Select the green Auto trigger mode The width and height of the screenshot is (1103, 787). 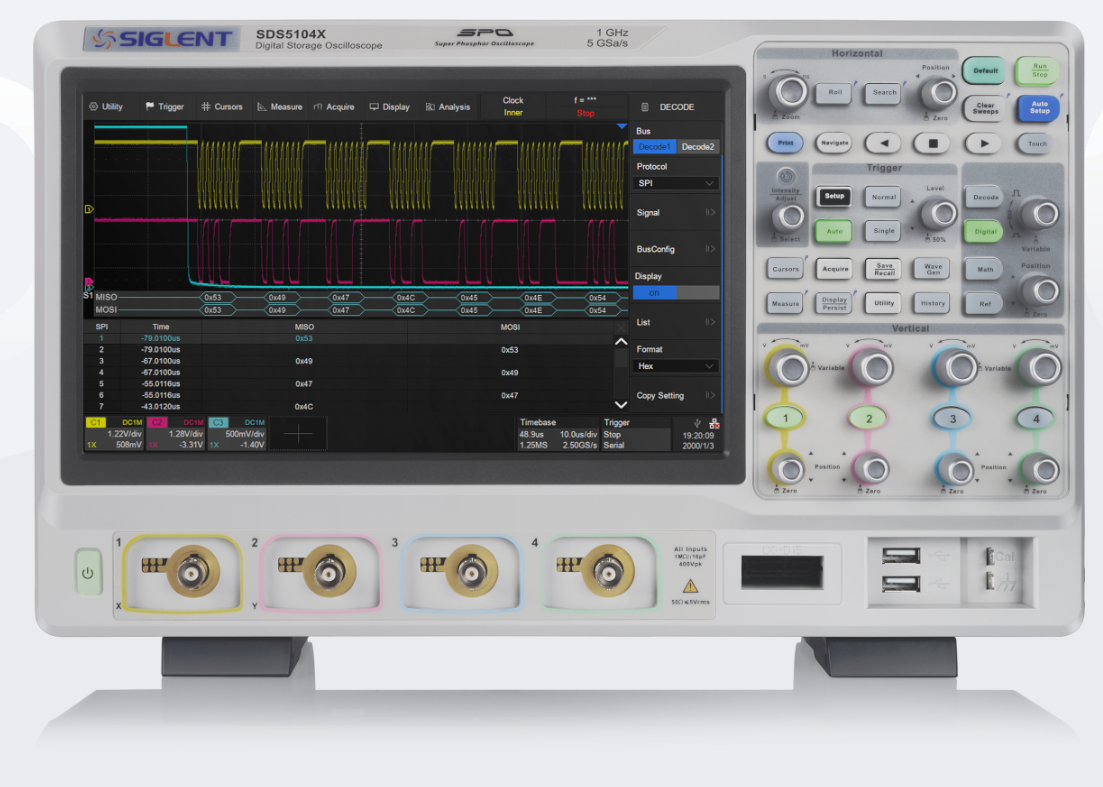click(x=834, y=231)
